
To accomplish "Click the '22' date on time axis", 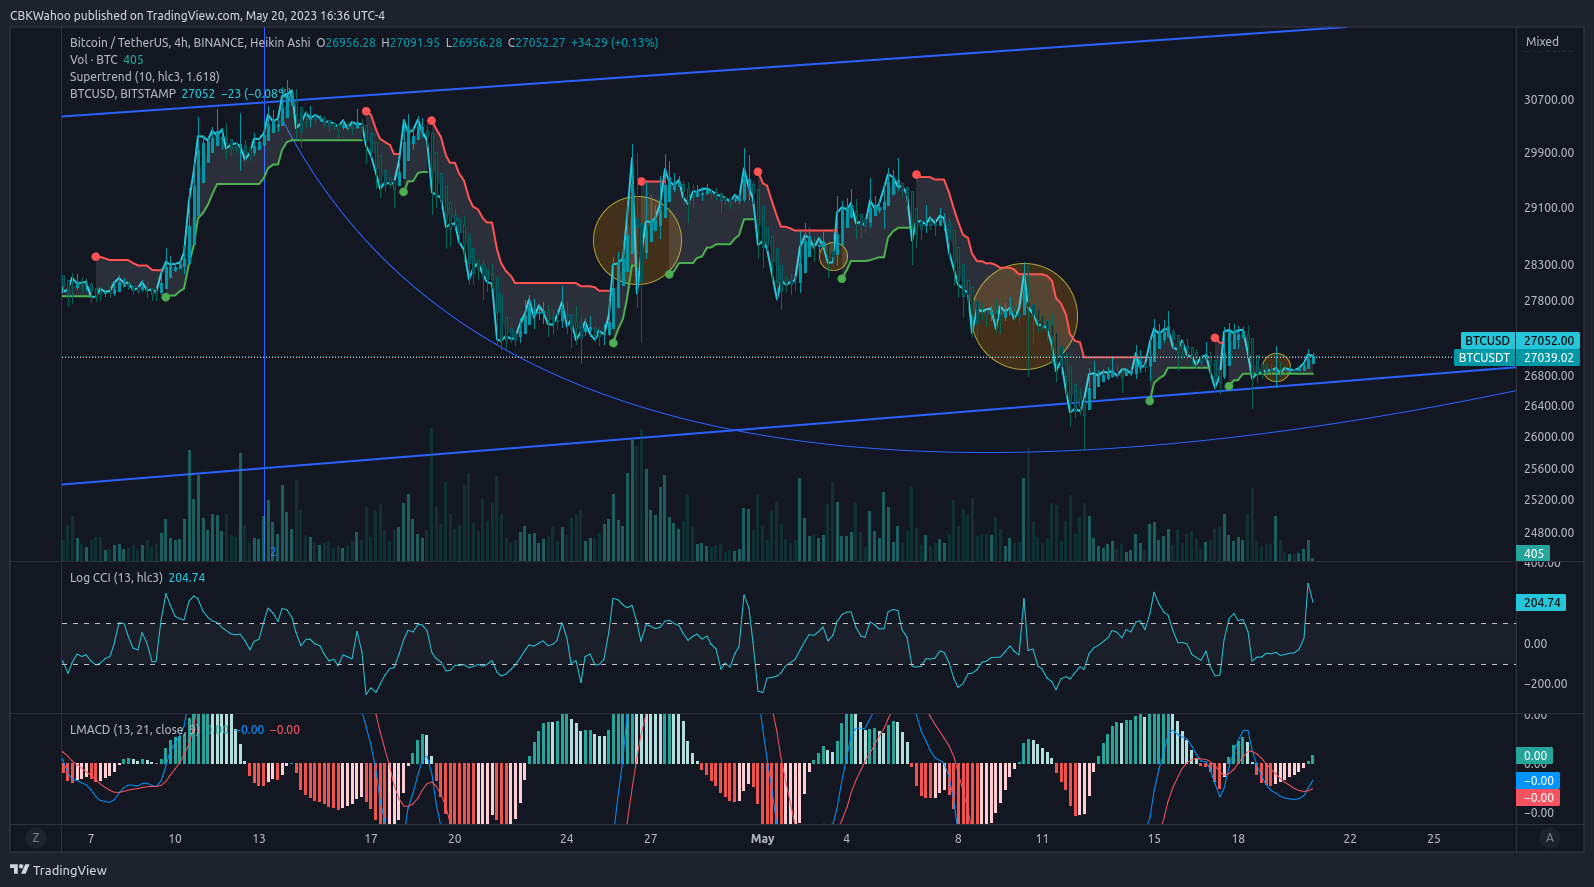I will click(x=1350, y=839).
